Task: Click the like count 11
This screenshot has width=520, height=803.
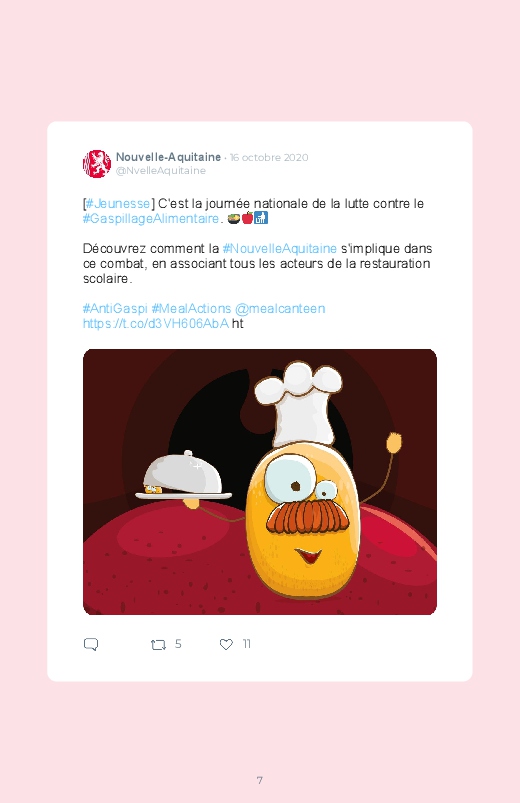Action: (x=246, y=644)
